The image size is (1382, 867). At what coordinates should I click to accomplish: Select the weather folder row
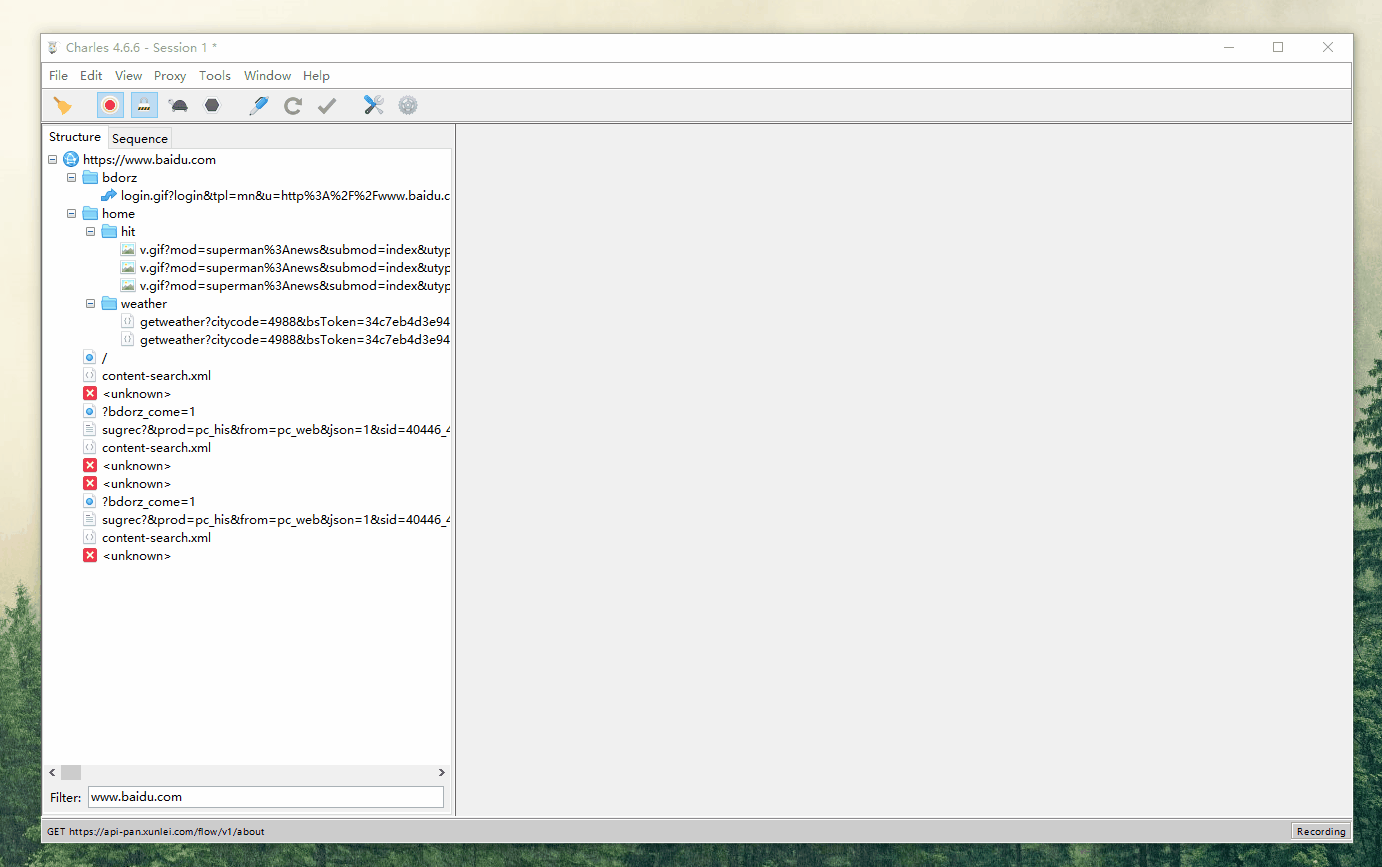pyautogui.click(x=134, y=304)
